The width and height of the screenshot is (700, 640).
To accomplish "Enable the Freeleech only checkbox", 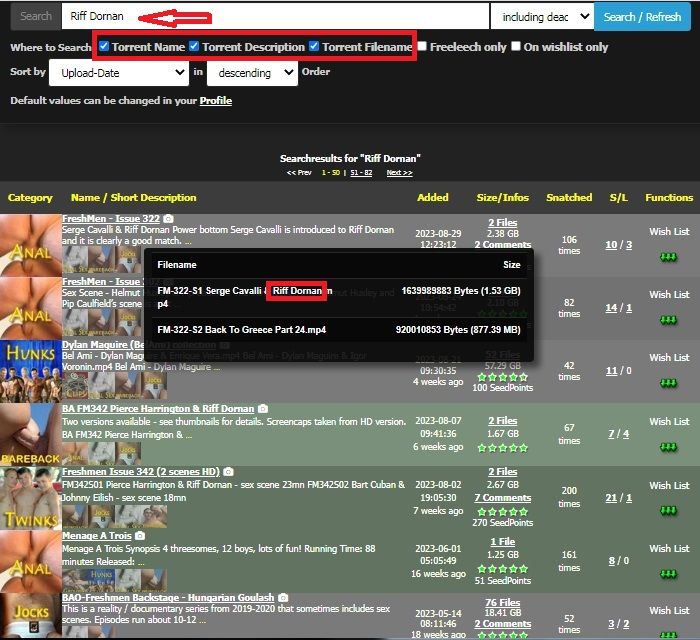I will coord(422,46).
